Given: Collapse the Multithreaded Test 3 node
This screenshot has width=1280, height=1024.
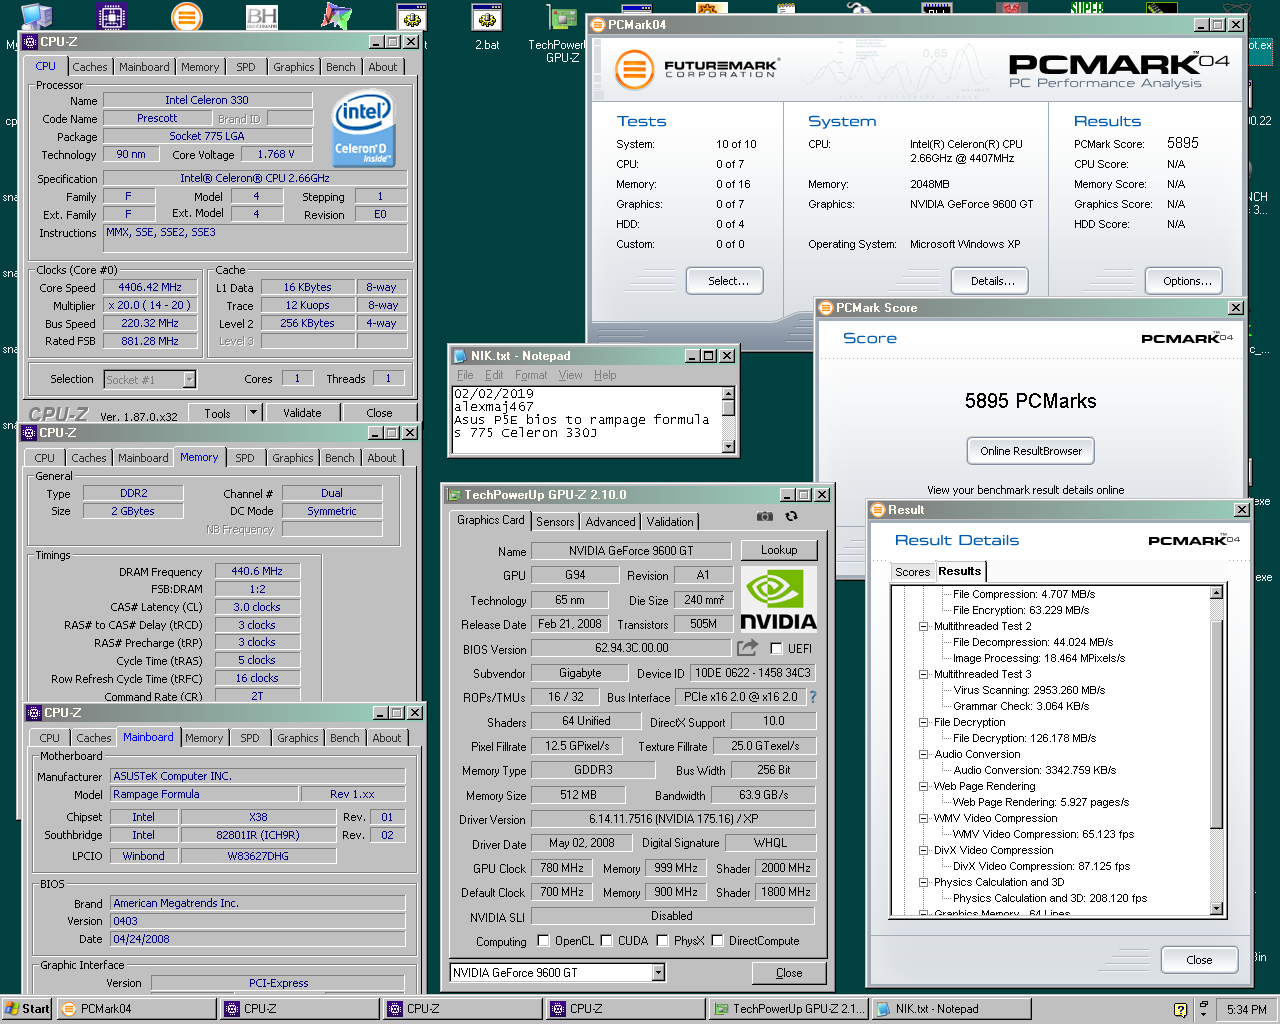Looking at the screenshot, I should pyautogui.click(x=923, y=674).
